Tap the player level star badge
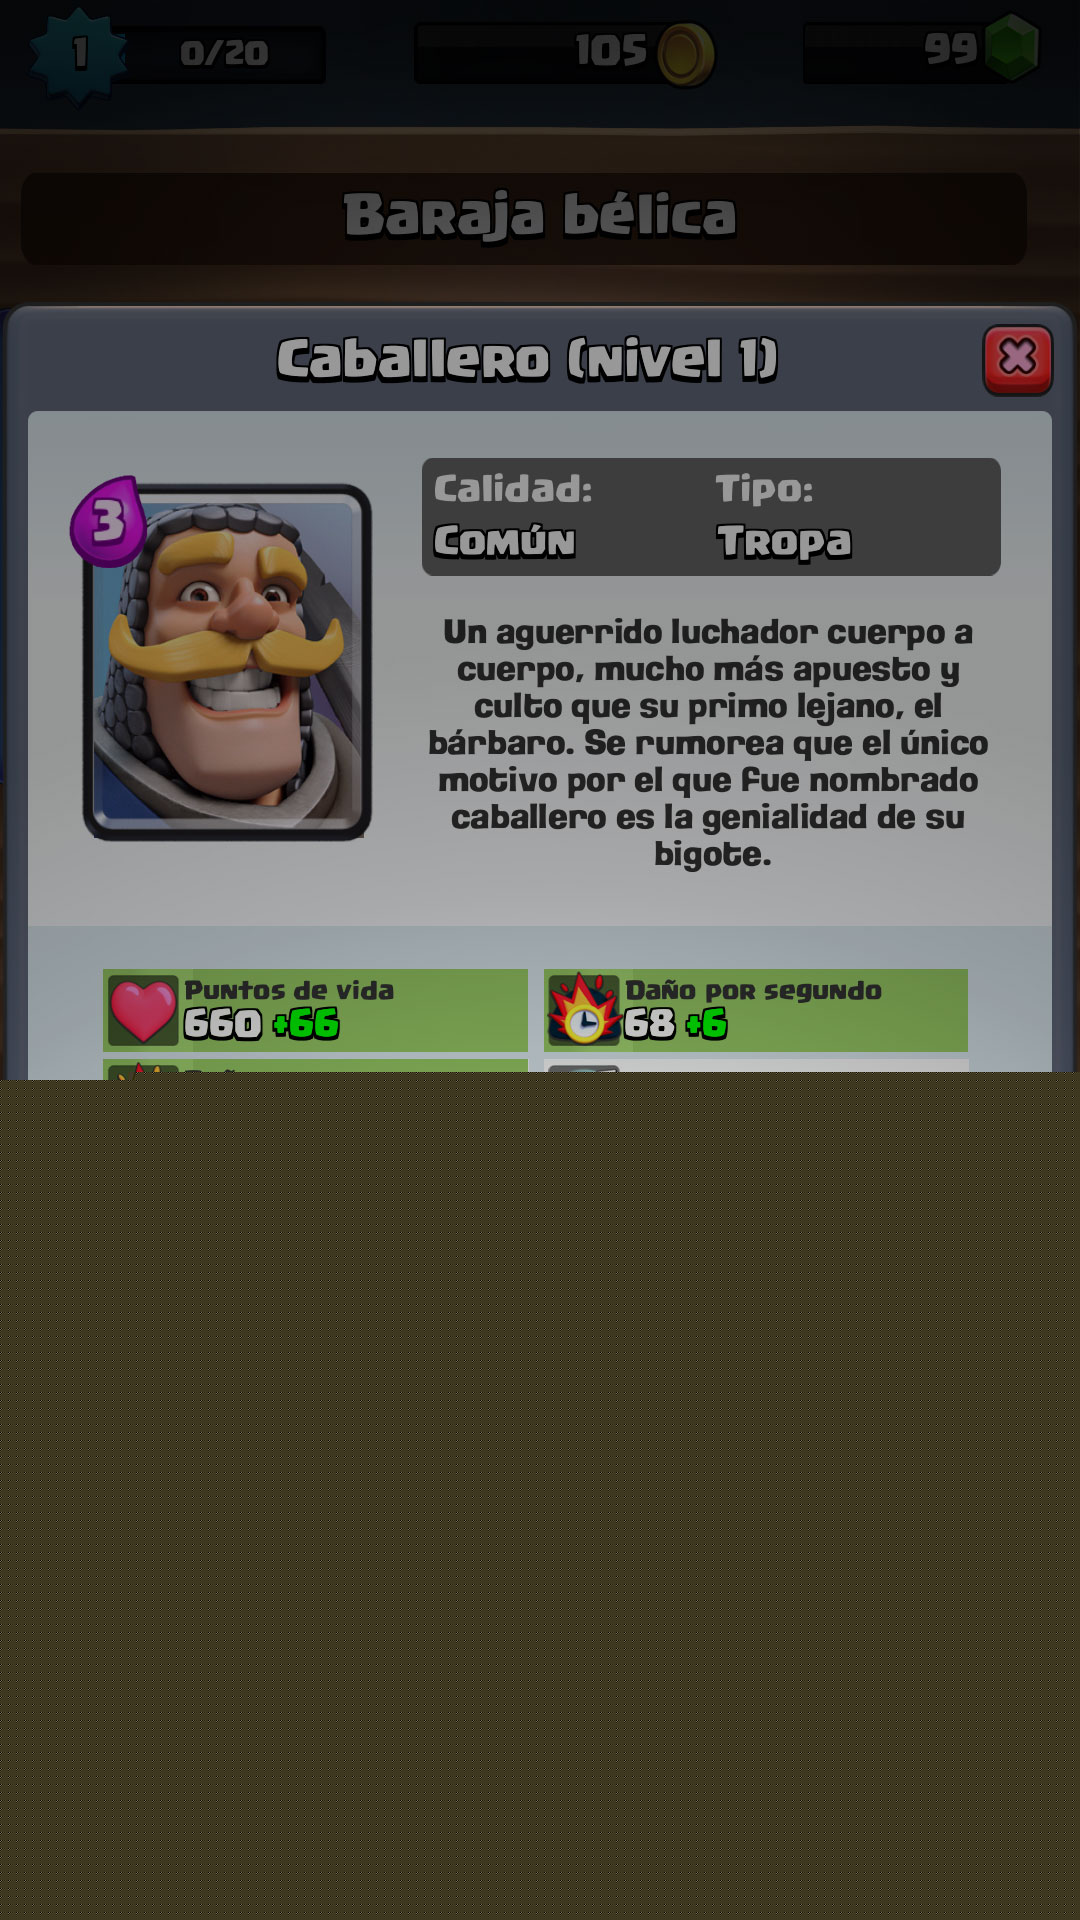This screenshot has width=1080, height=1920. tap(78, 55)
